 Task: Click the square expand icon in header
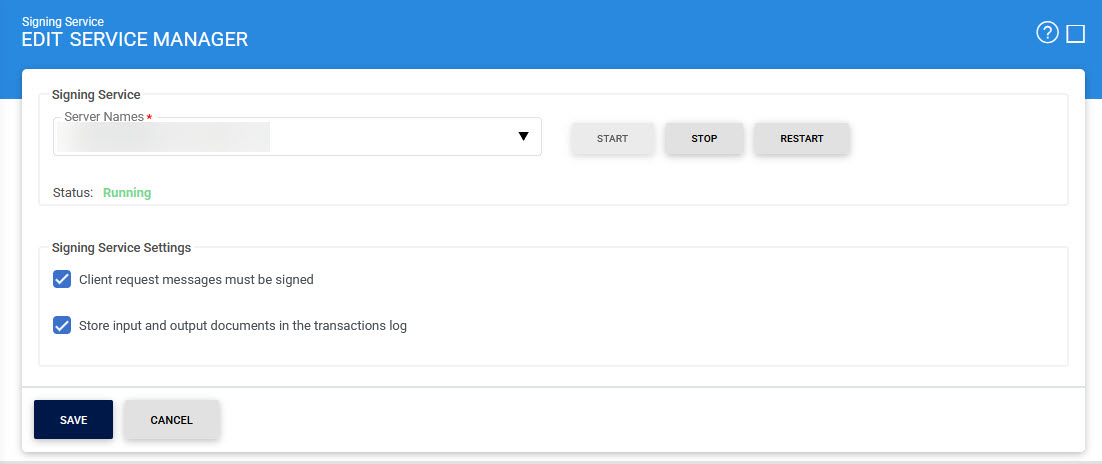click(x=1076, y=34)
